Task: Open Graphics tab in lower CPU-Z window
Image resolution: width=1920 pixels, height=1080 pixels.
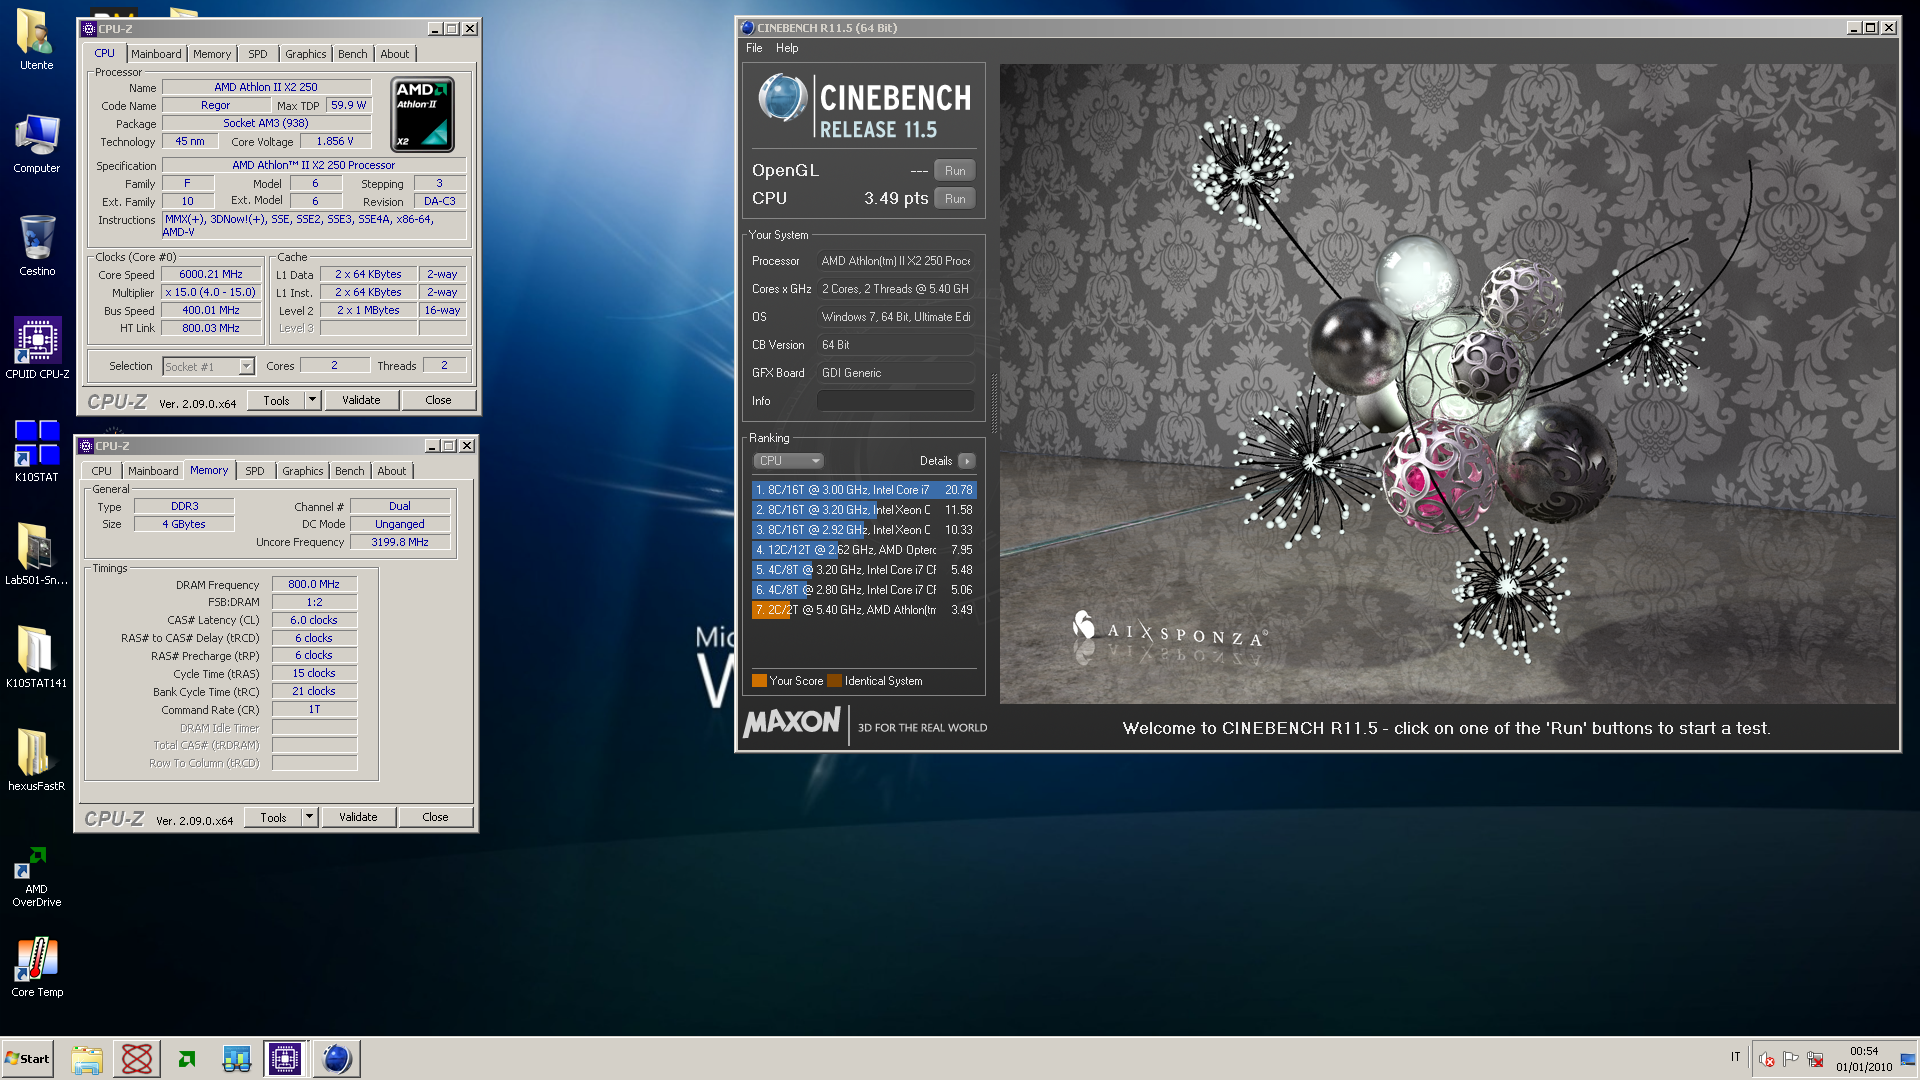Action: pos(302,471)
